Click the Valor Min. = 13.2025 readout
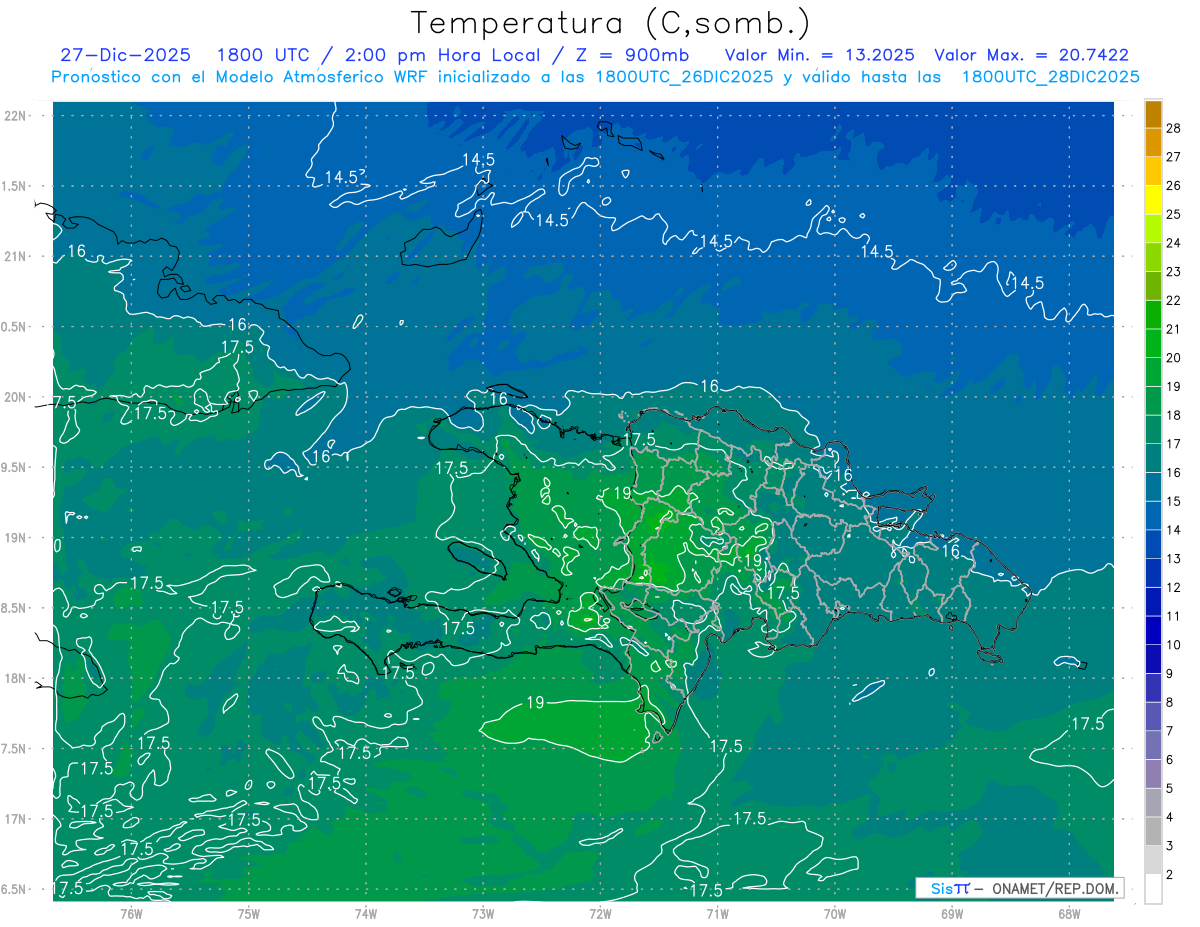 click(x=819, y=55)
